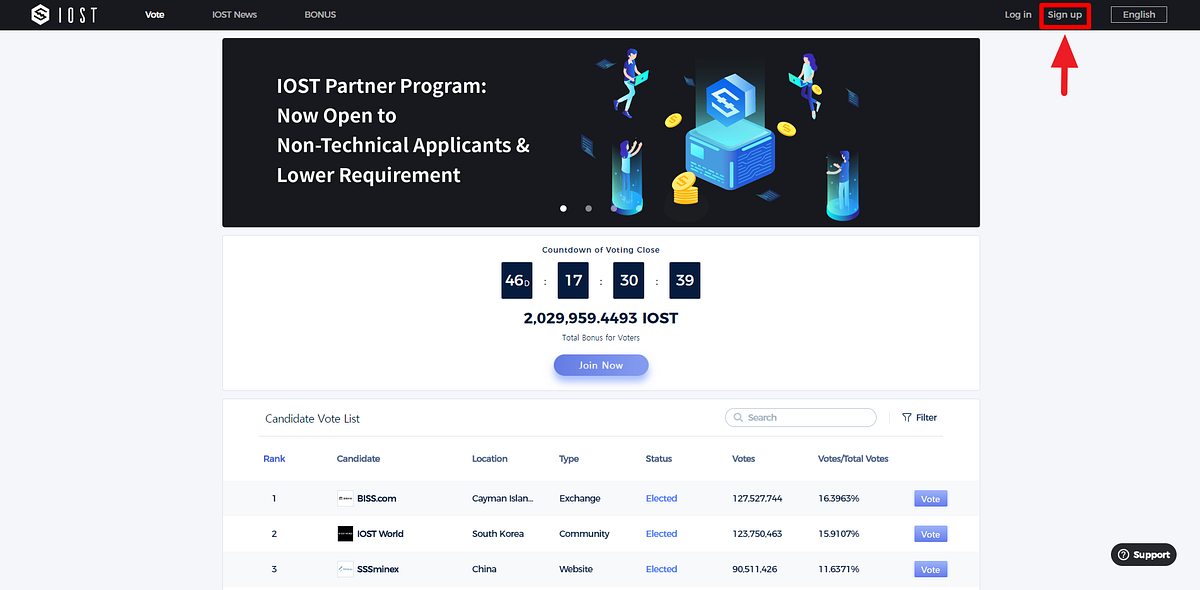Select the first banner slide dot
The height and width of the screenshot is (590, 1200).
tap(563, 208)
